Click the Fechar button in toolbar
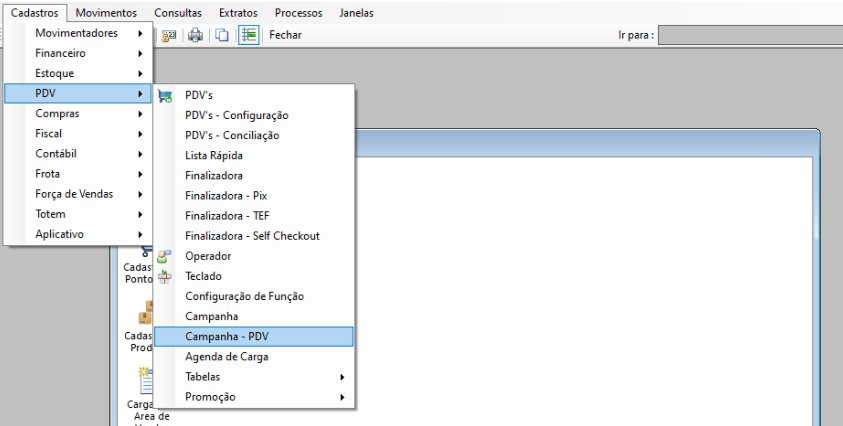The width and height of the screenshot is (843, 426). [x=285, y=35]
